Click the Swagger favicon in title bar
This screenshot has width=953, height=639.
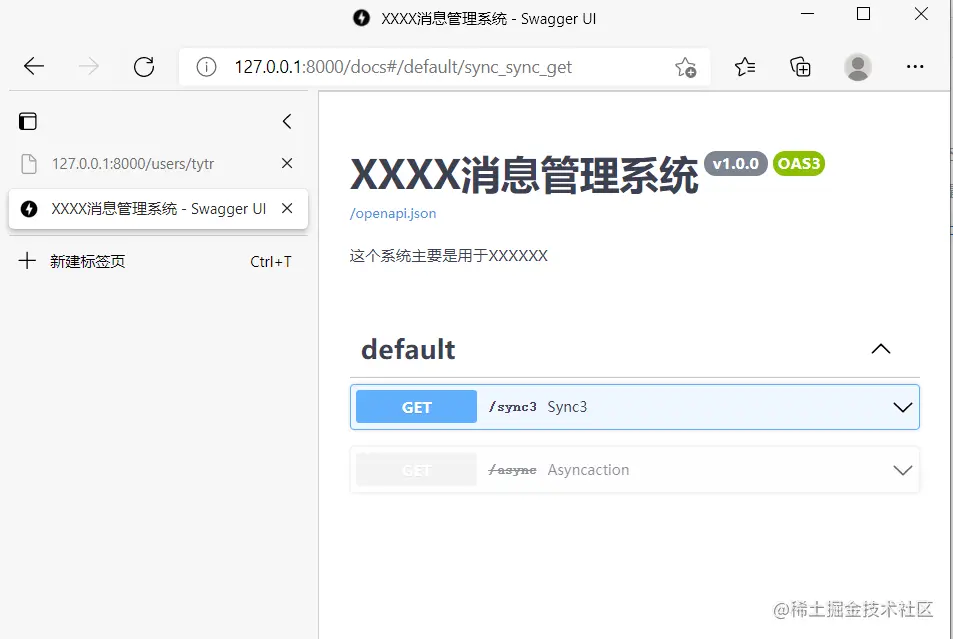coord(361,18)
